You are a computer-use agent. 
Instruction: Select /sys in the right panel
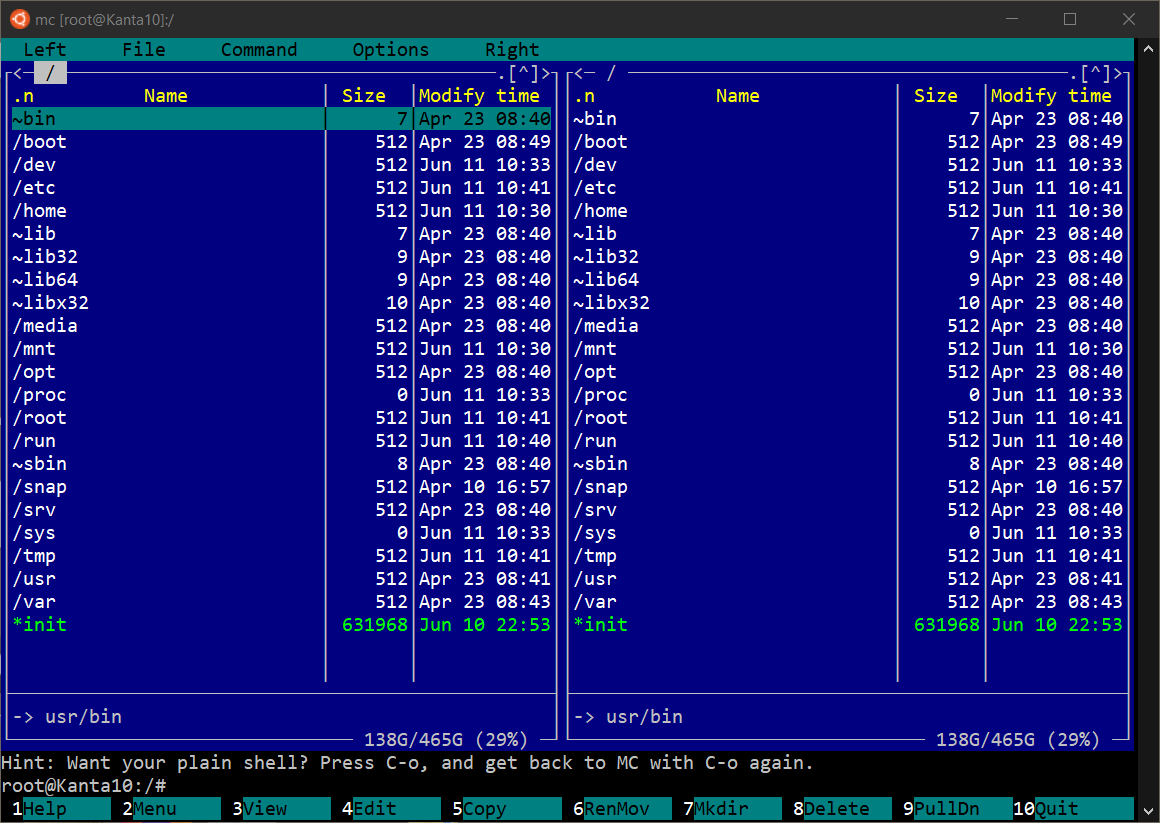[x=849, y=533]
